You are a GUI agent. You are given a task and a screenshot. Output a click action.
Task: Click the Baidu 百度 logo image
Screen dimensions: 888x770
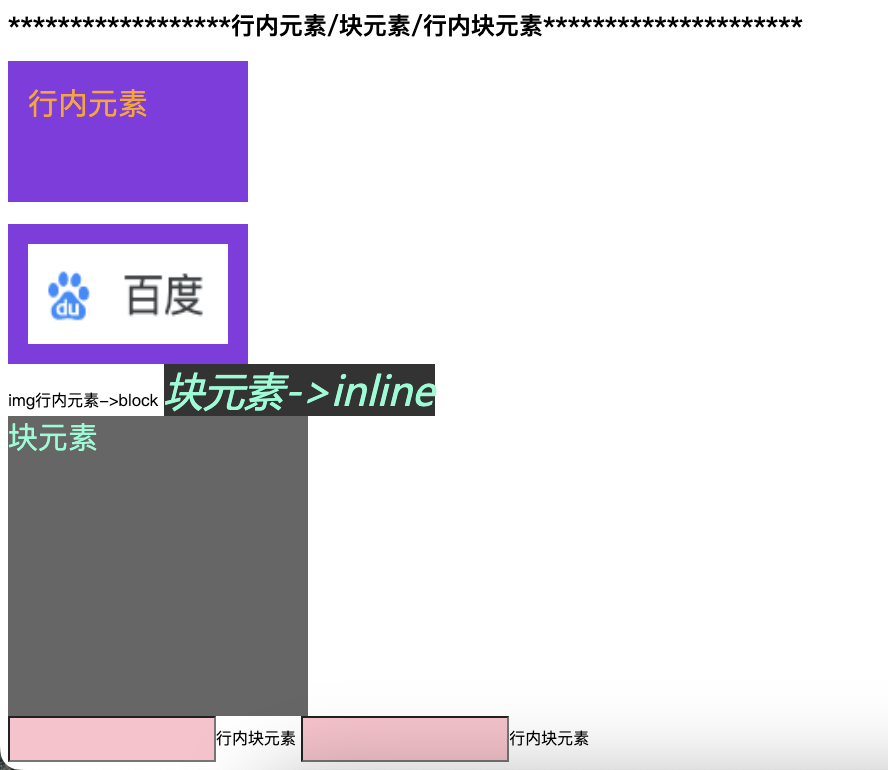[128, 294]
